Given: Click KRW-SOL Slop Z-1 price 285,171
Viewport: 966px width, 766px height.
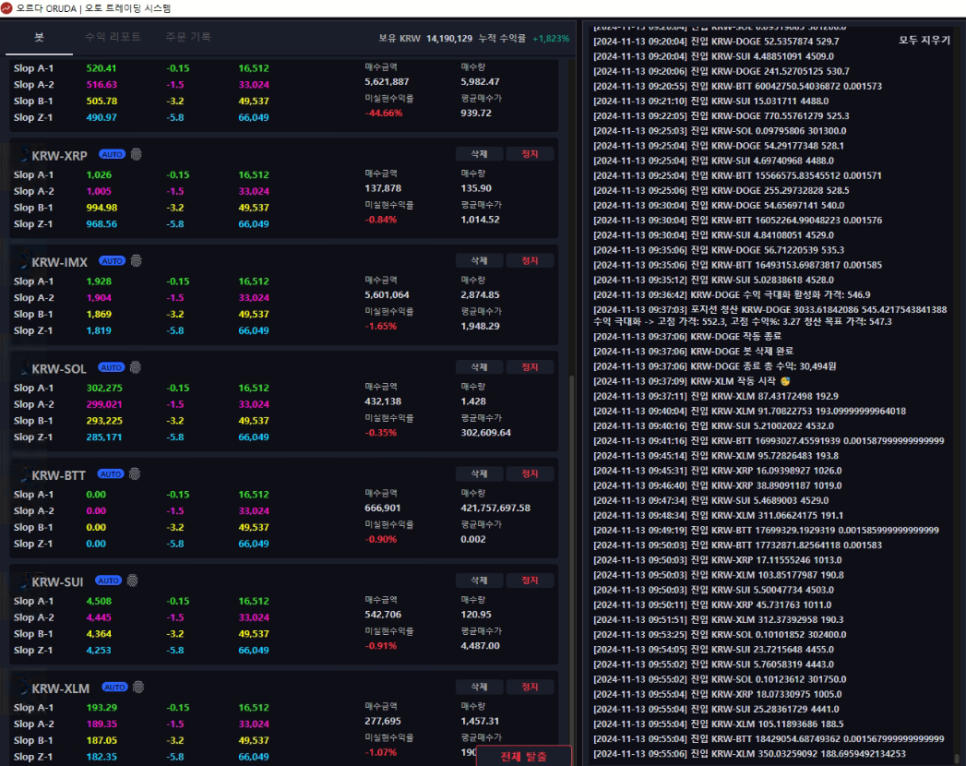Looking at the screenshot, I should tap(104, 437).
